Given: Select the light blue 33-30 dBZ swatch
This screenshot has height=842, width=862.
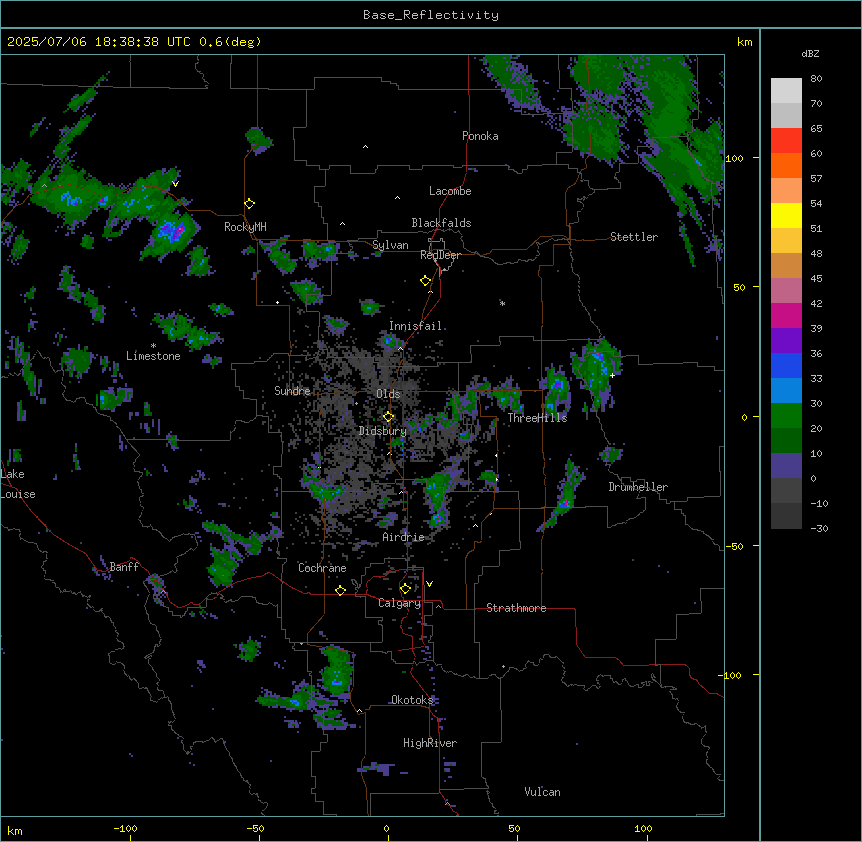Looking at the screenshot, I should [x=786, y=391].
